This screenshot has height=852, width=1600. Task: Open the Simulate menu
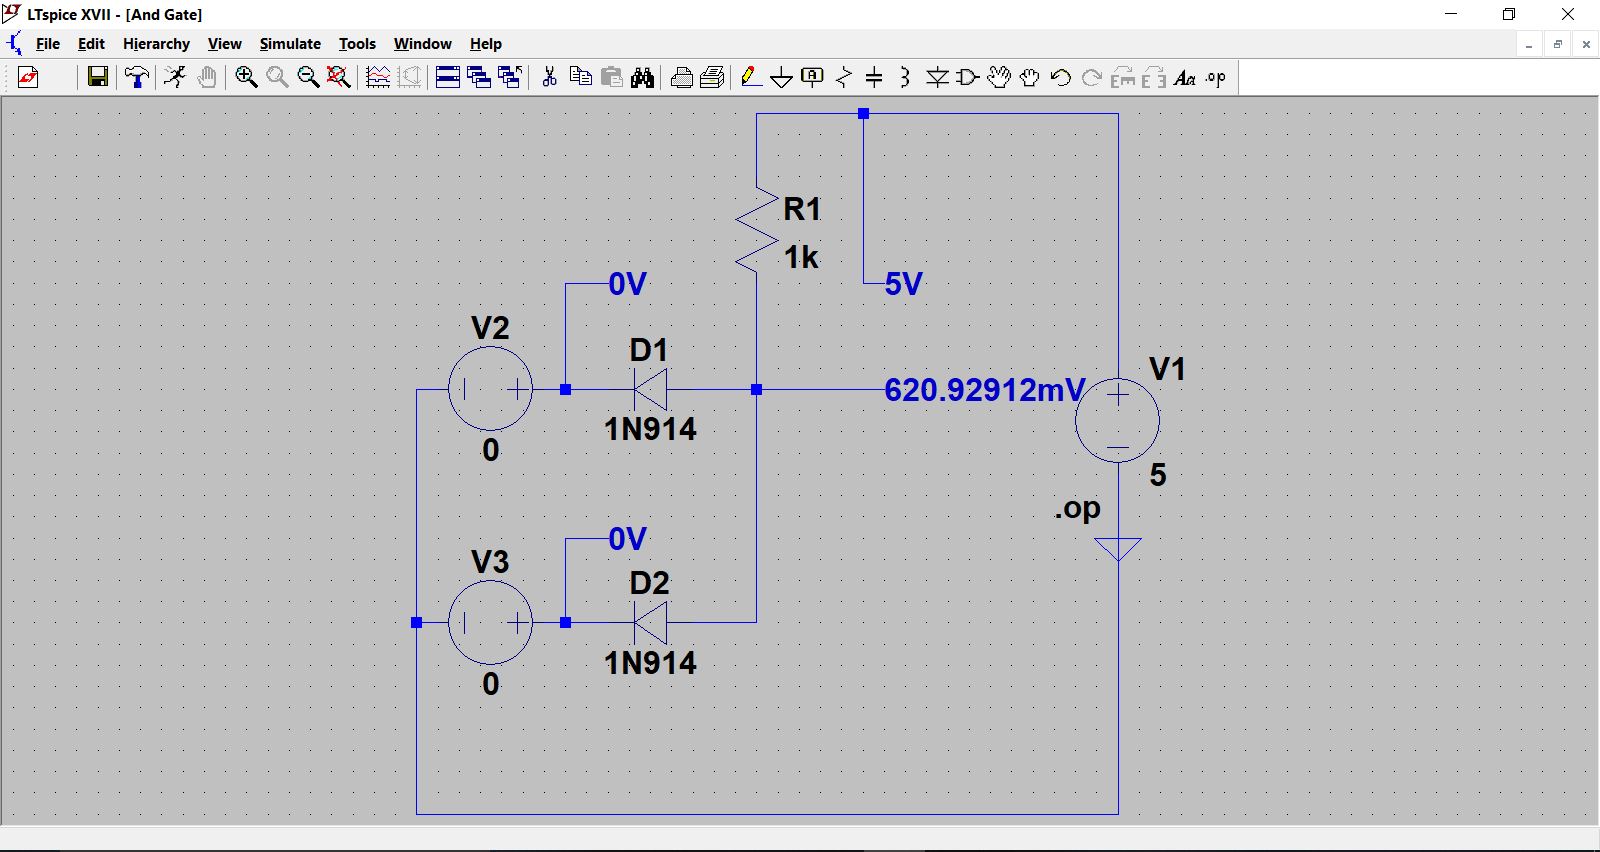pyautogui.click(x=290, y=44)
